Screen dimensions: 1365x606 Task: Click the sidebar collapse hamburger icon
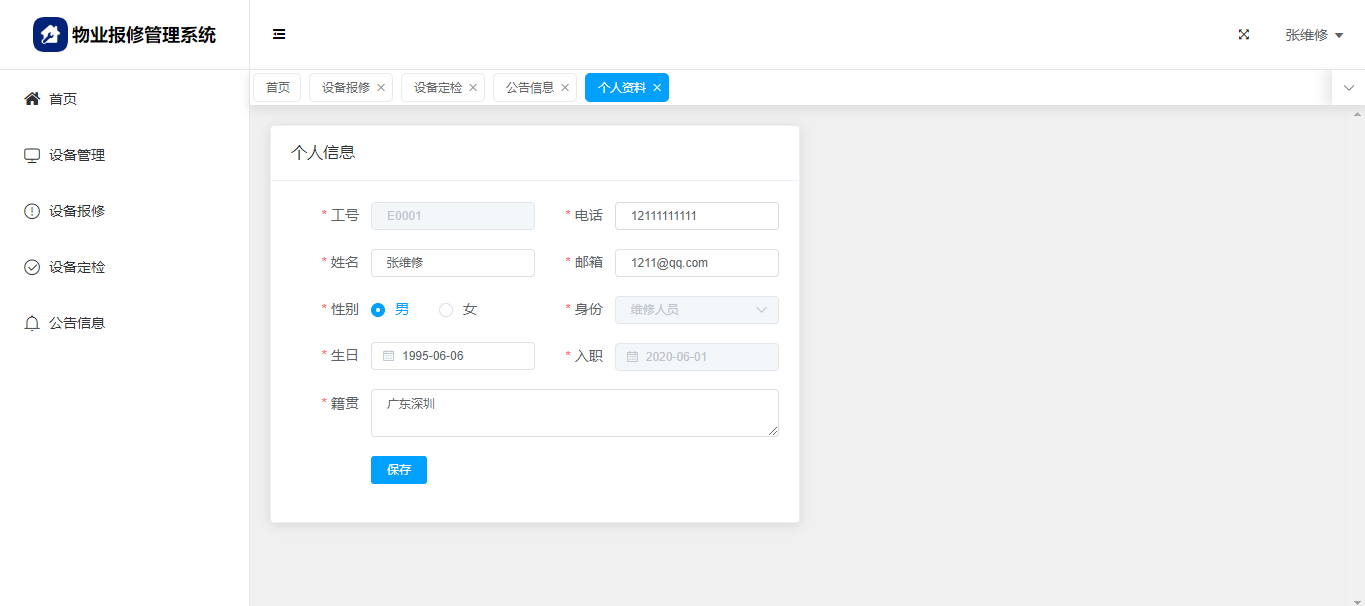[x=279, y=35]
